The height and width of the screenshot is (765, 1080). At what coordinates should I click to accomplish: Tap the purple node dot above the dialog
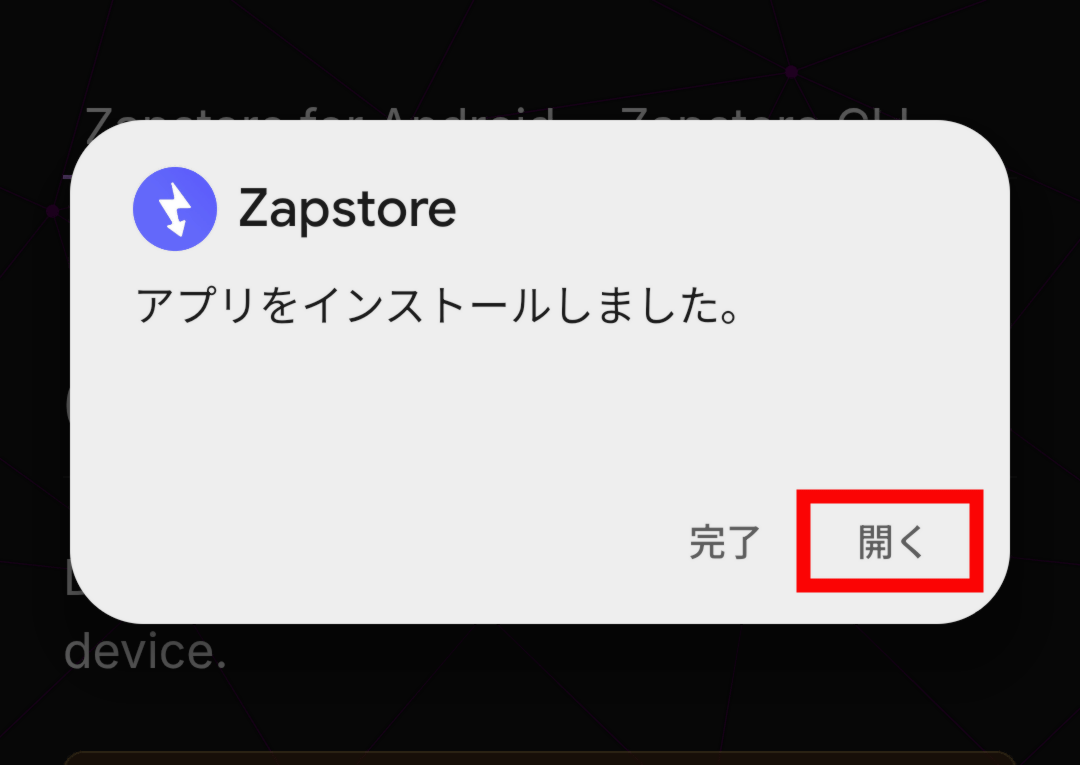(x=791, y=71)
